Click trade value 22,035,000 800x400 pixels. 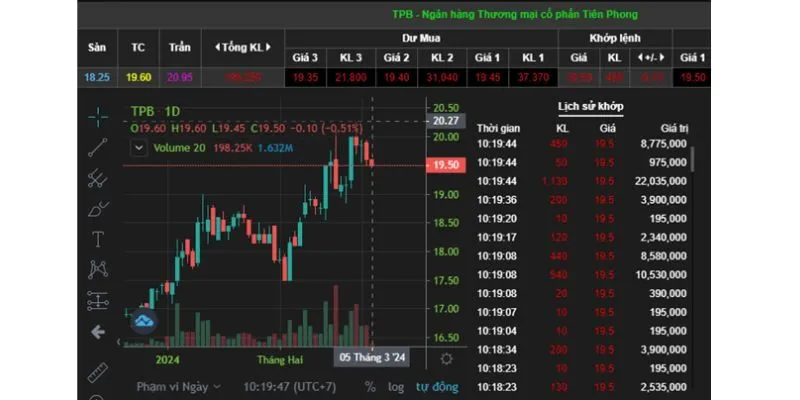pyautogui.click(x=660, y=181)
